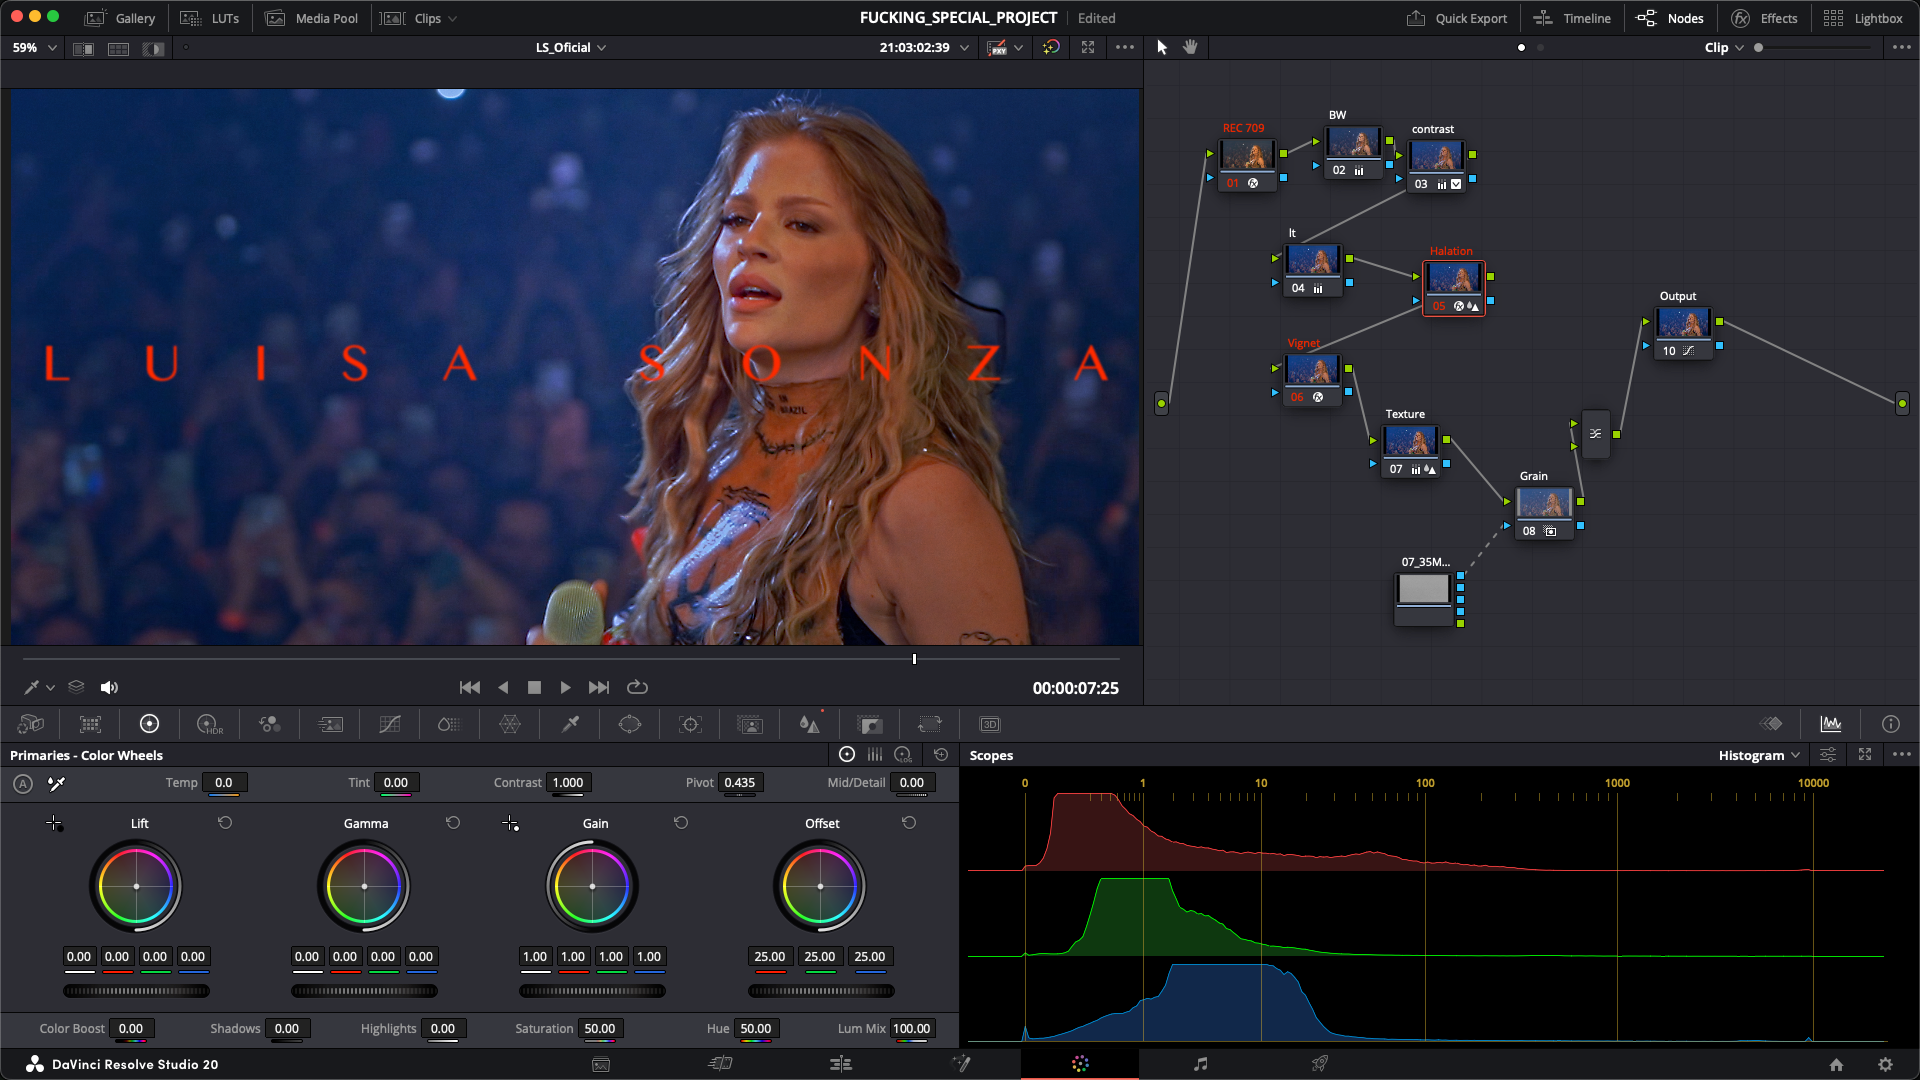Viewport: 1920px width, 1080px height.
Task: Select the Qualifier eyedropper tool
Action: 570,724
